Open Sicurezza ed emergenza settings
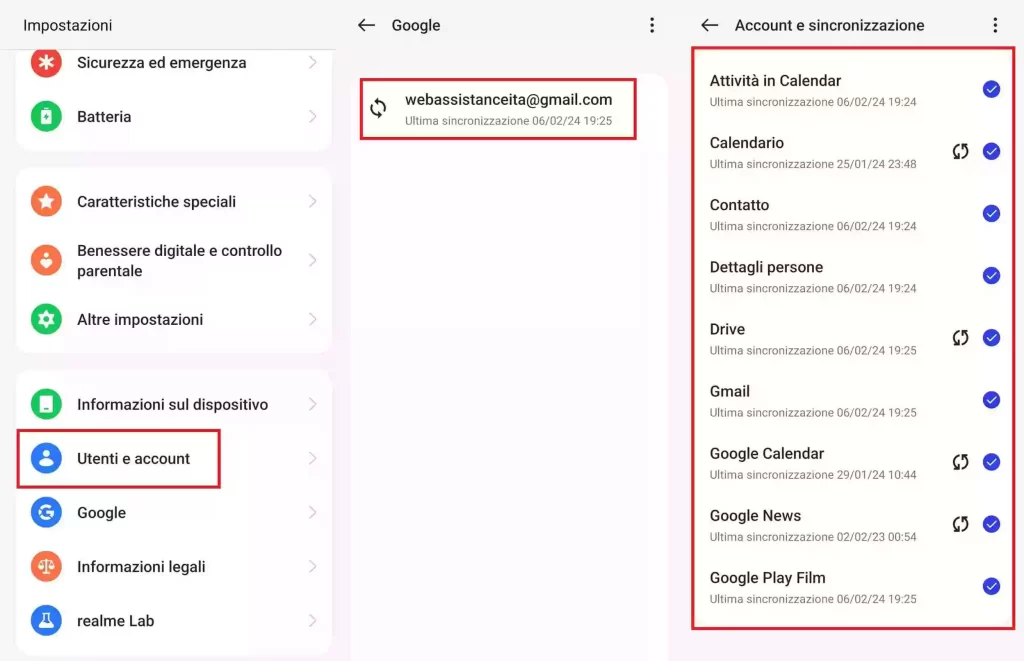Image resolution: width=1024 pixels, height=661 pixels. pyautogui.click(x=174, y=63)
